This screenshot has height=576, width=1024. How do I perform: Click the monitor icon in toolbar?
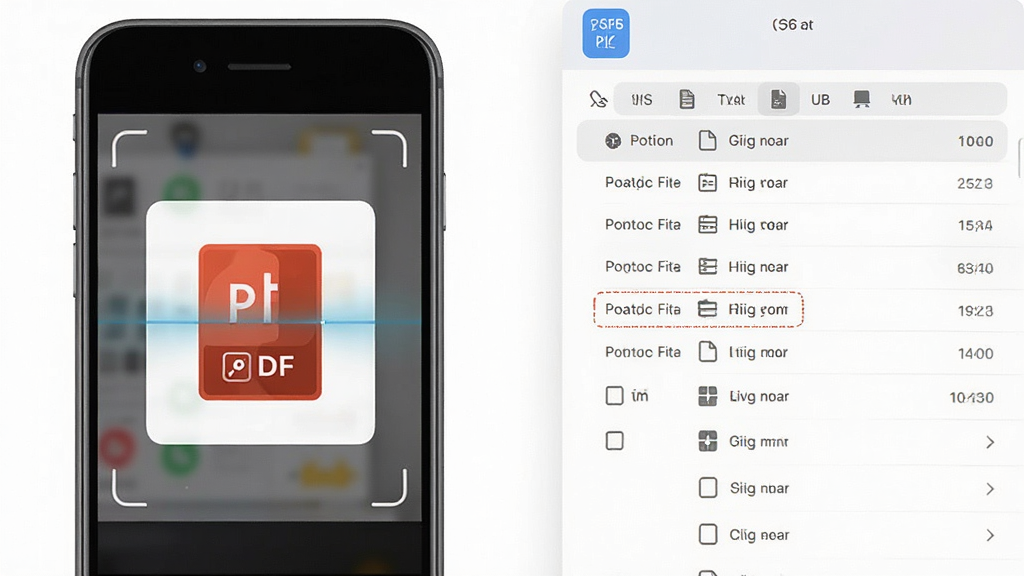[861, 99]
